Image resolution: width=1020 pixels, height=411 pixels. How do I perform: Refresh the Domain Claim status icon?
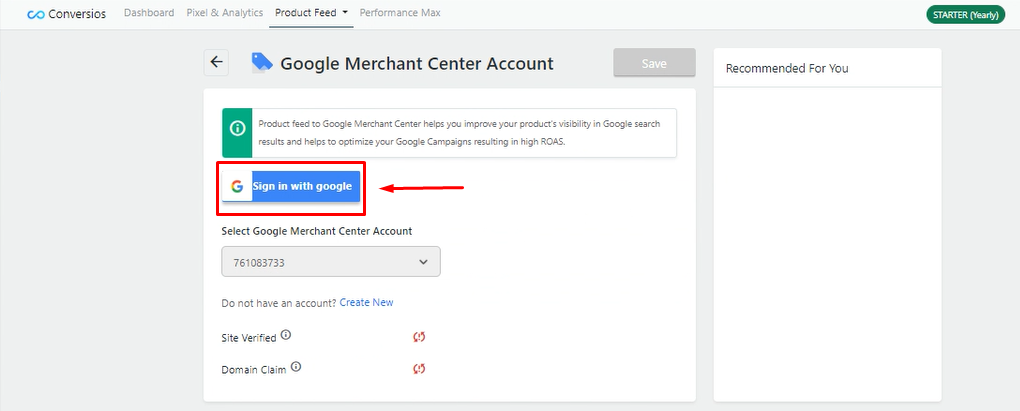pos(419,369)
